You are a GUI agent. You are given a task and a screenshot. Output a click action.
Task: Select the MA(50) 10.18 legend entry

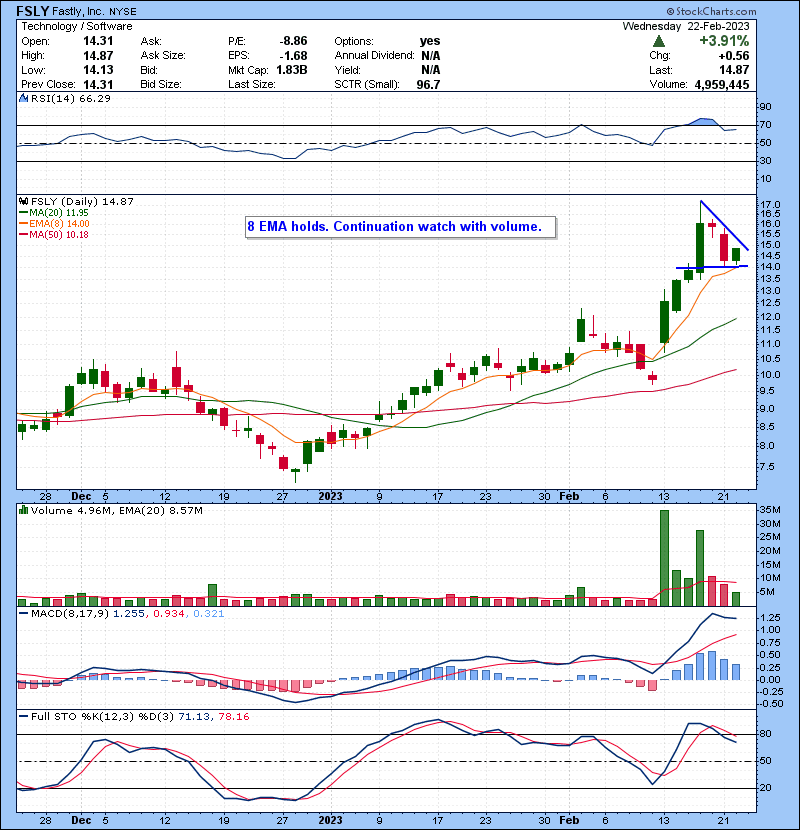pos(53,234)
